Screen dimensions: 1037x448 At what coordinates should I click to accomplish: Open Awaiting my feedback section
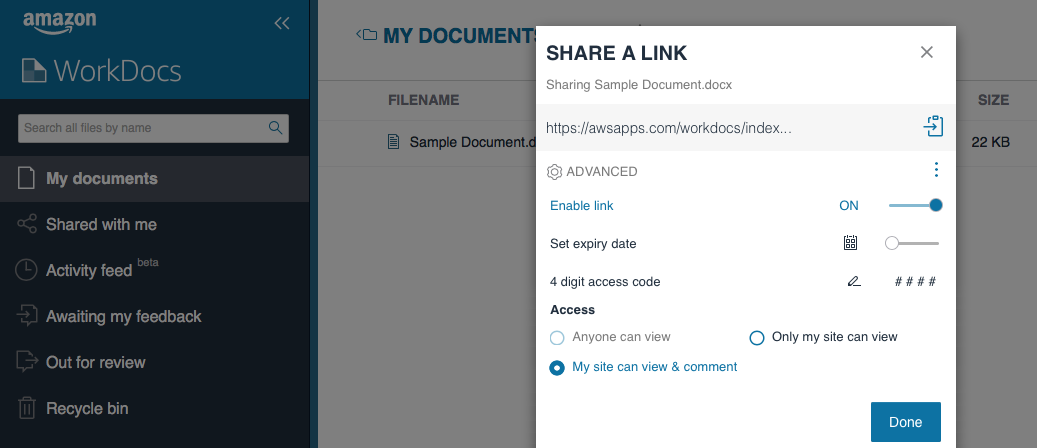tap(154, 316)
